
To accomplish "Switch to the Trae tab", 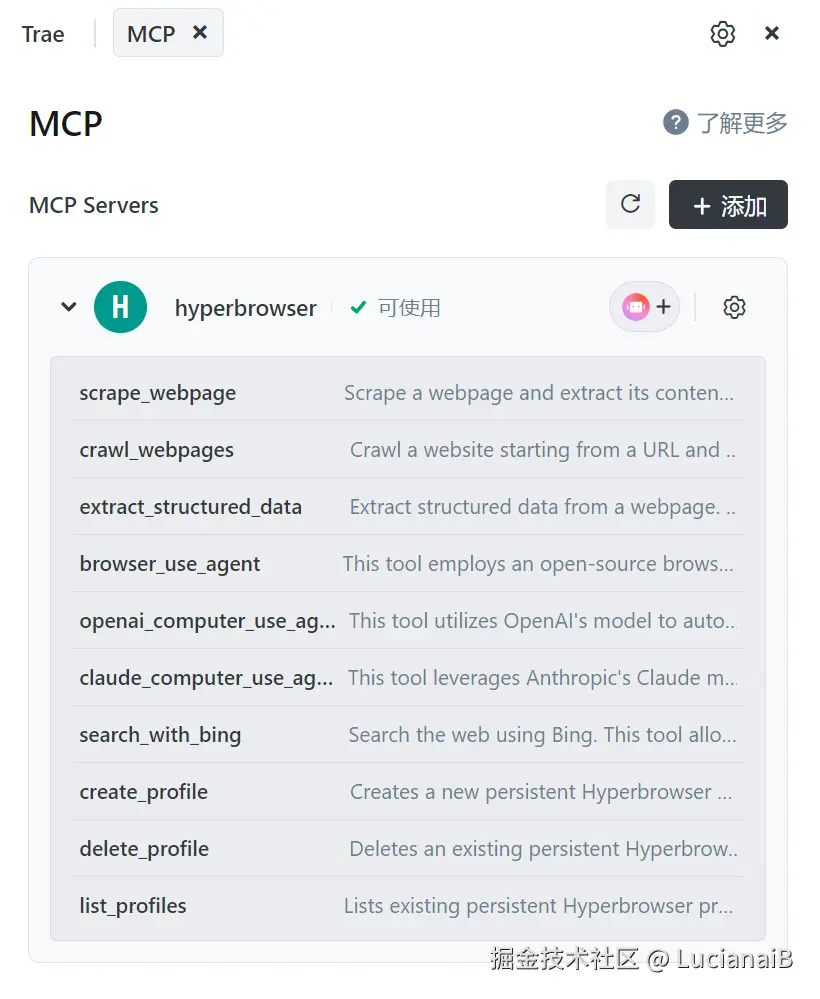I will point(43,34).
